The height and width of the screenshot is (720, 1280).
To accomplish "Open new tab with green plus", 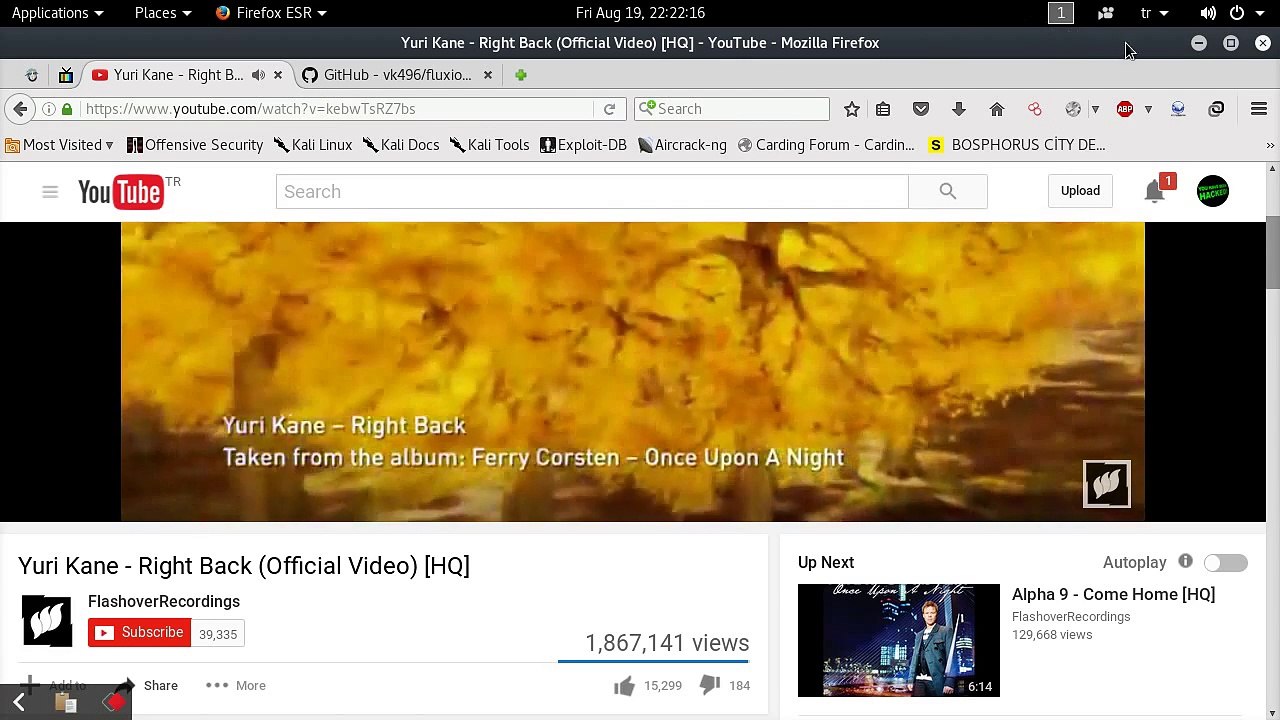I will tap(520, 75).
